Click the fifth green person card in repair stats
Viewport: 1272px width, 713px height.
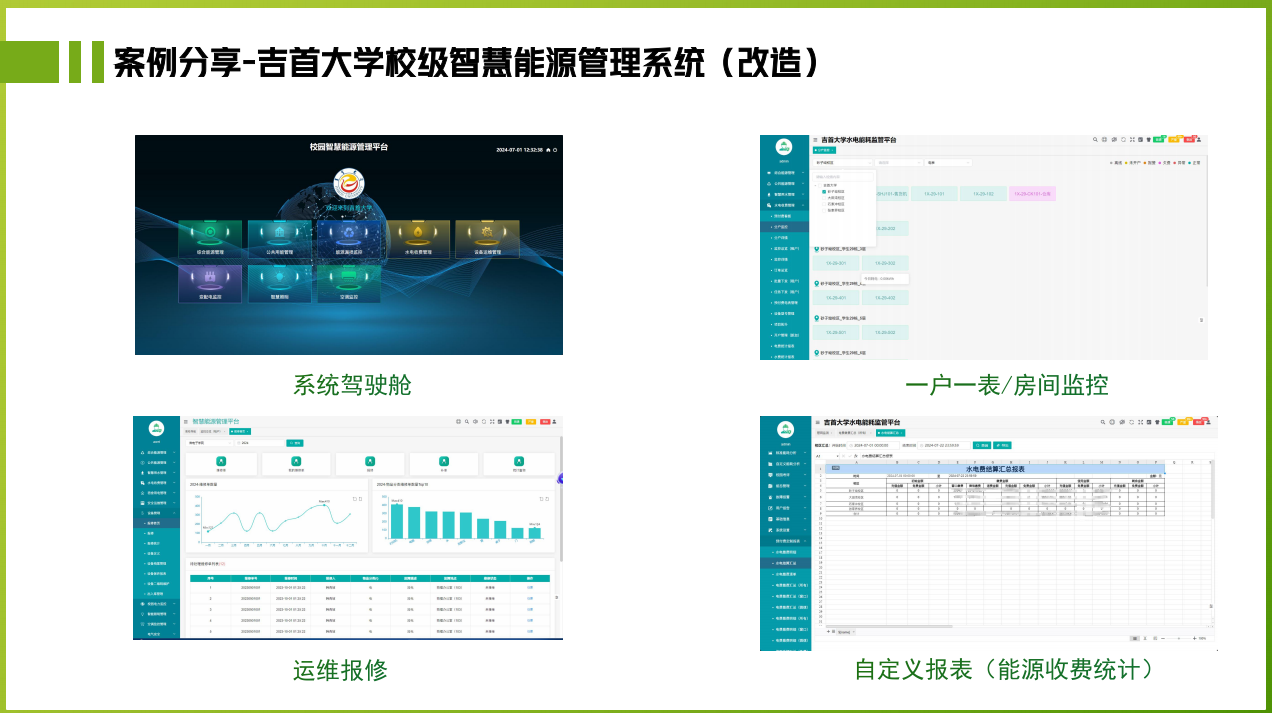point(519,464)
